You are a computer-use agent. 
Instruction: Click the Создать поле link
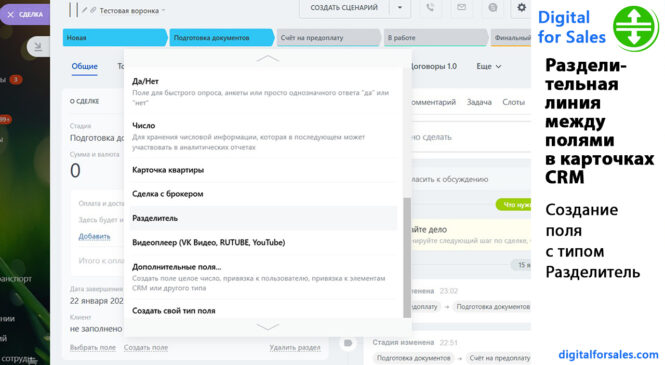[x=146, y=348]
